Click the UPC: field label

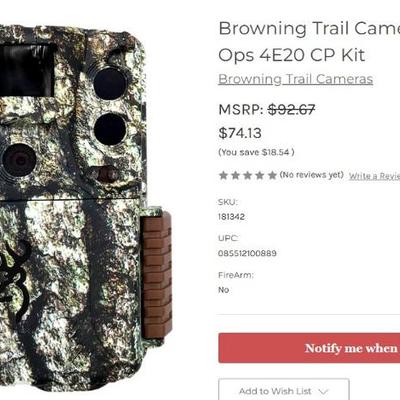tap(228, 238)
